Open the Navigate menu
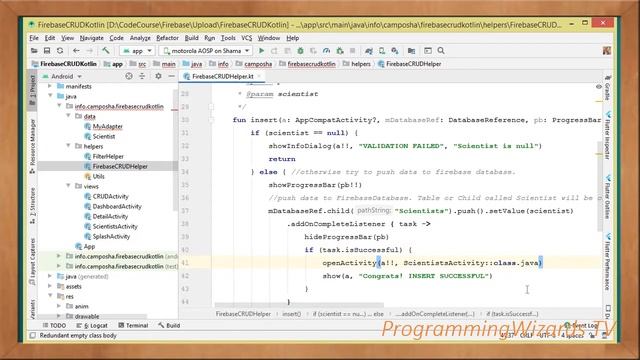Image resolution: width=640 pixels, height=360 pixels. coord(91,38)
